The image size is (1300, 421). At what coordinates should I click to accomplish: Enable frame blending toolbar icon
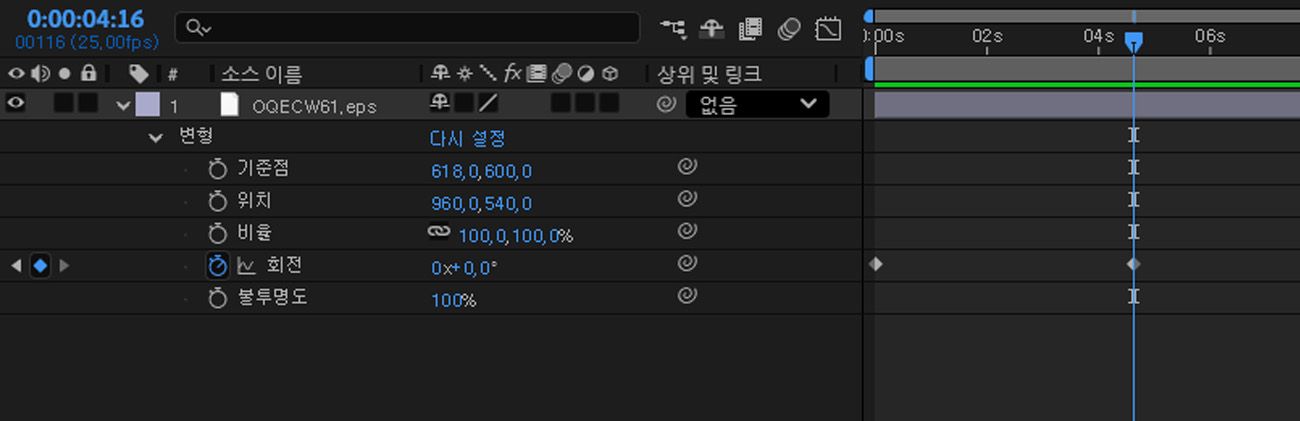click(750, 29)
